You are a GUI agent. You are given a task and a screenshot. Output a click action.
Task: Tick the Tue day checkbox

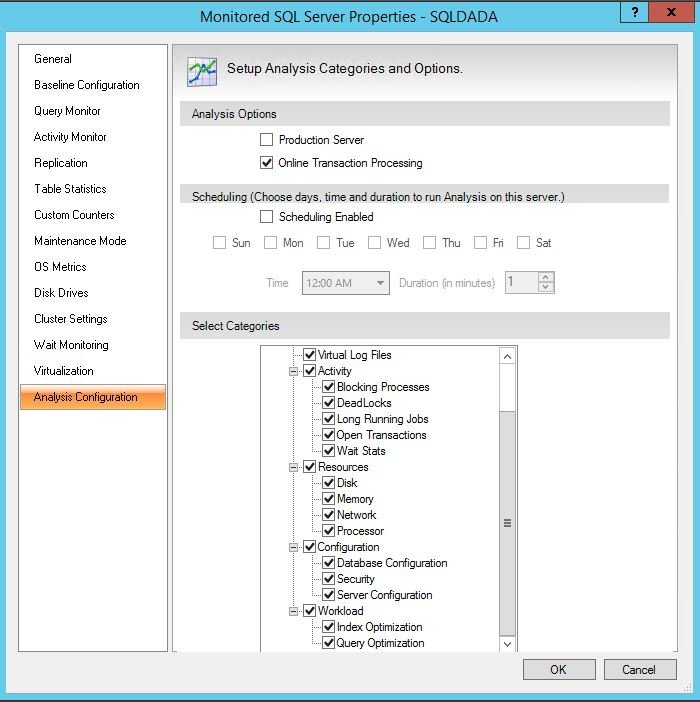pyautogui.click(x=323, y=243)
